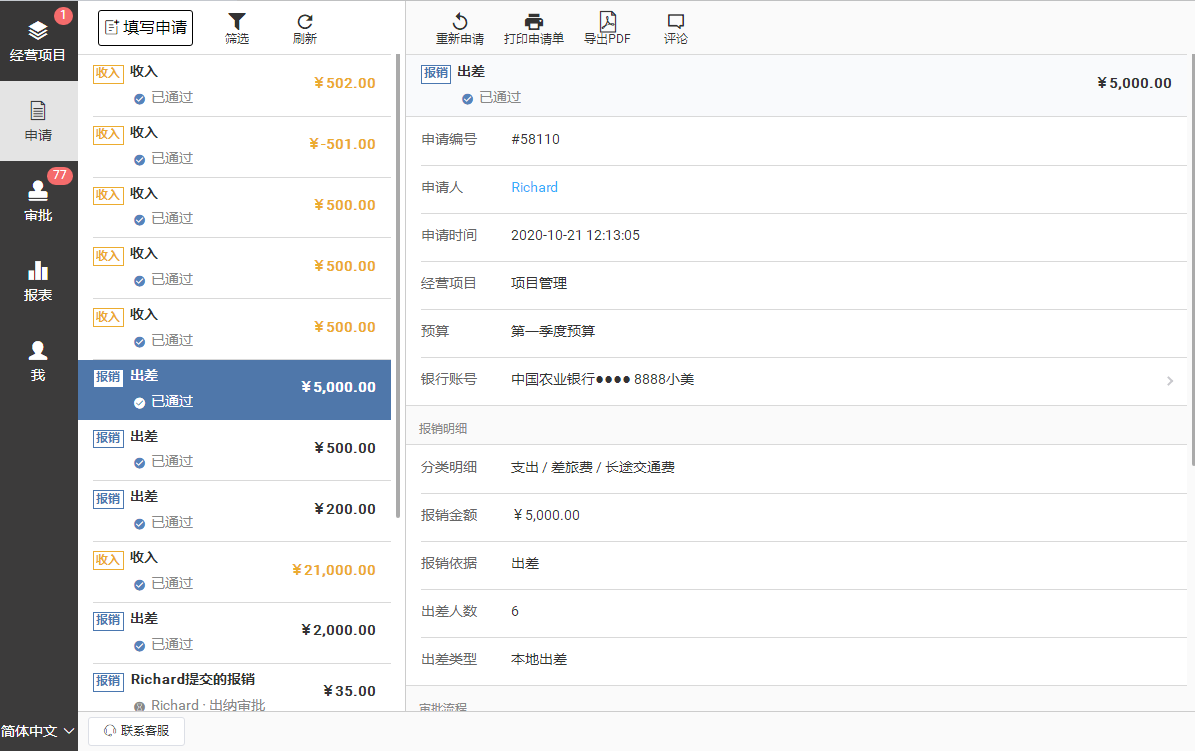Go to 申请 sidebar section
1195x752 pixels.
38,121
